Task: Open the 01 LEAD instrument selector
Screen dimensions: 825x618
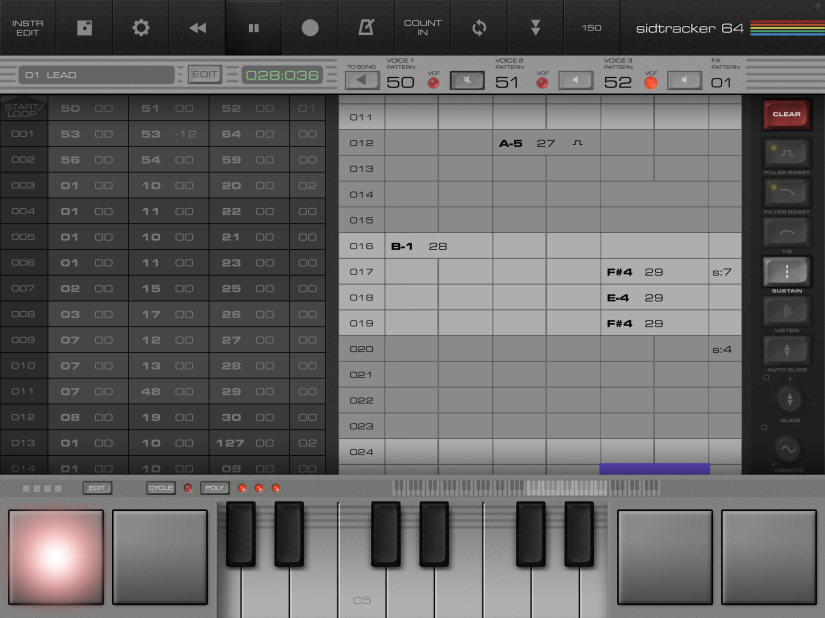Action: (96, 75)
